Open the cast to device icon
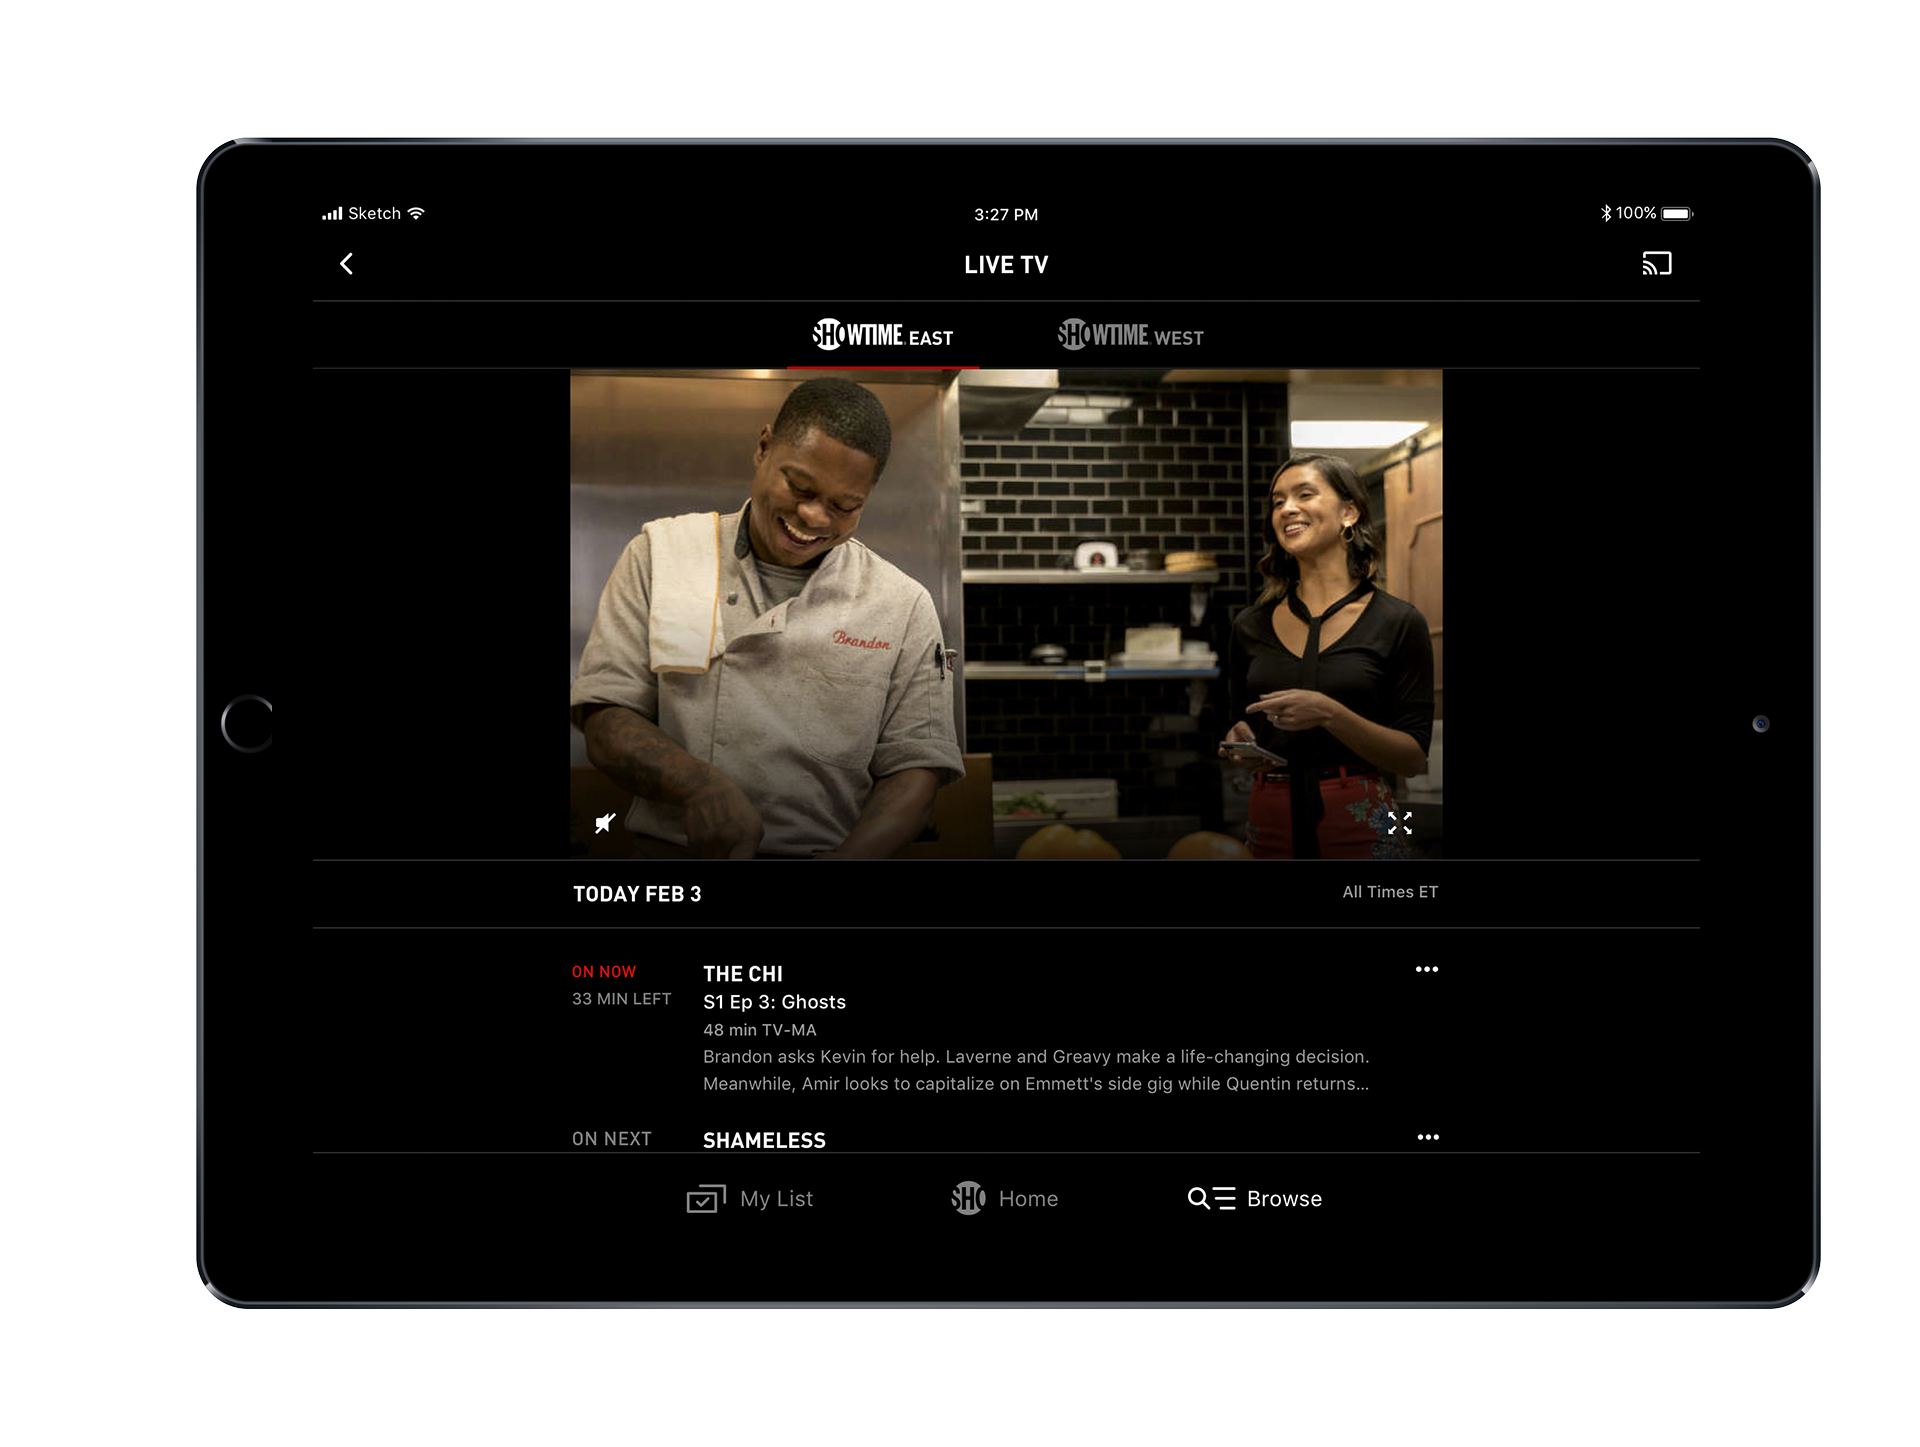Viewport: 1920px width, 1447px height. pos(1656,264)
